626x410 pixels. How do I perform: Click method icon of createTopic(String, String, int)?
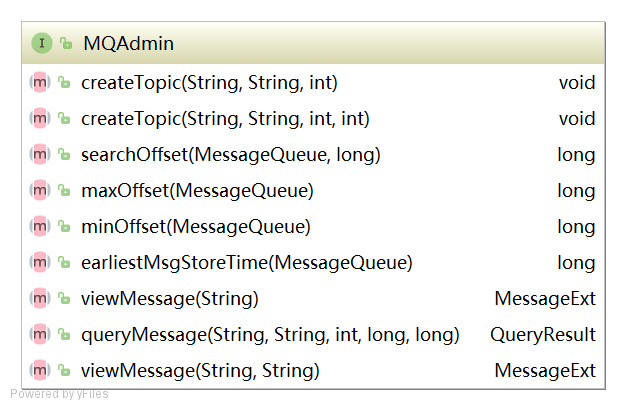[x=40, y=83]
